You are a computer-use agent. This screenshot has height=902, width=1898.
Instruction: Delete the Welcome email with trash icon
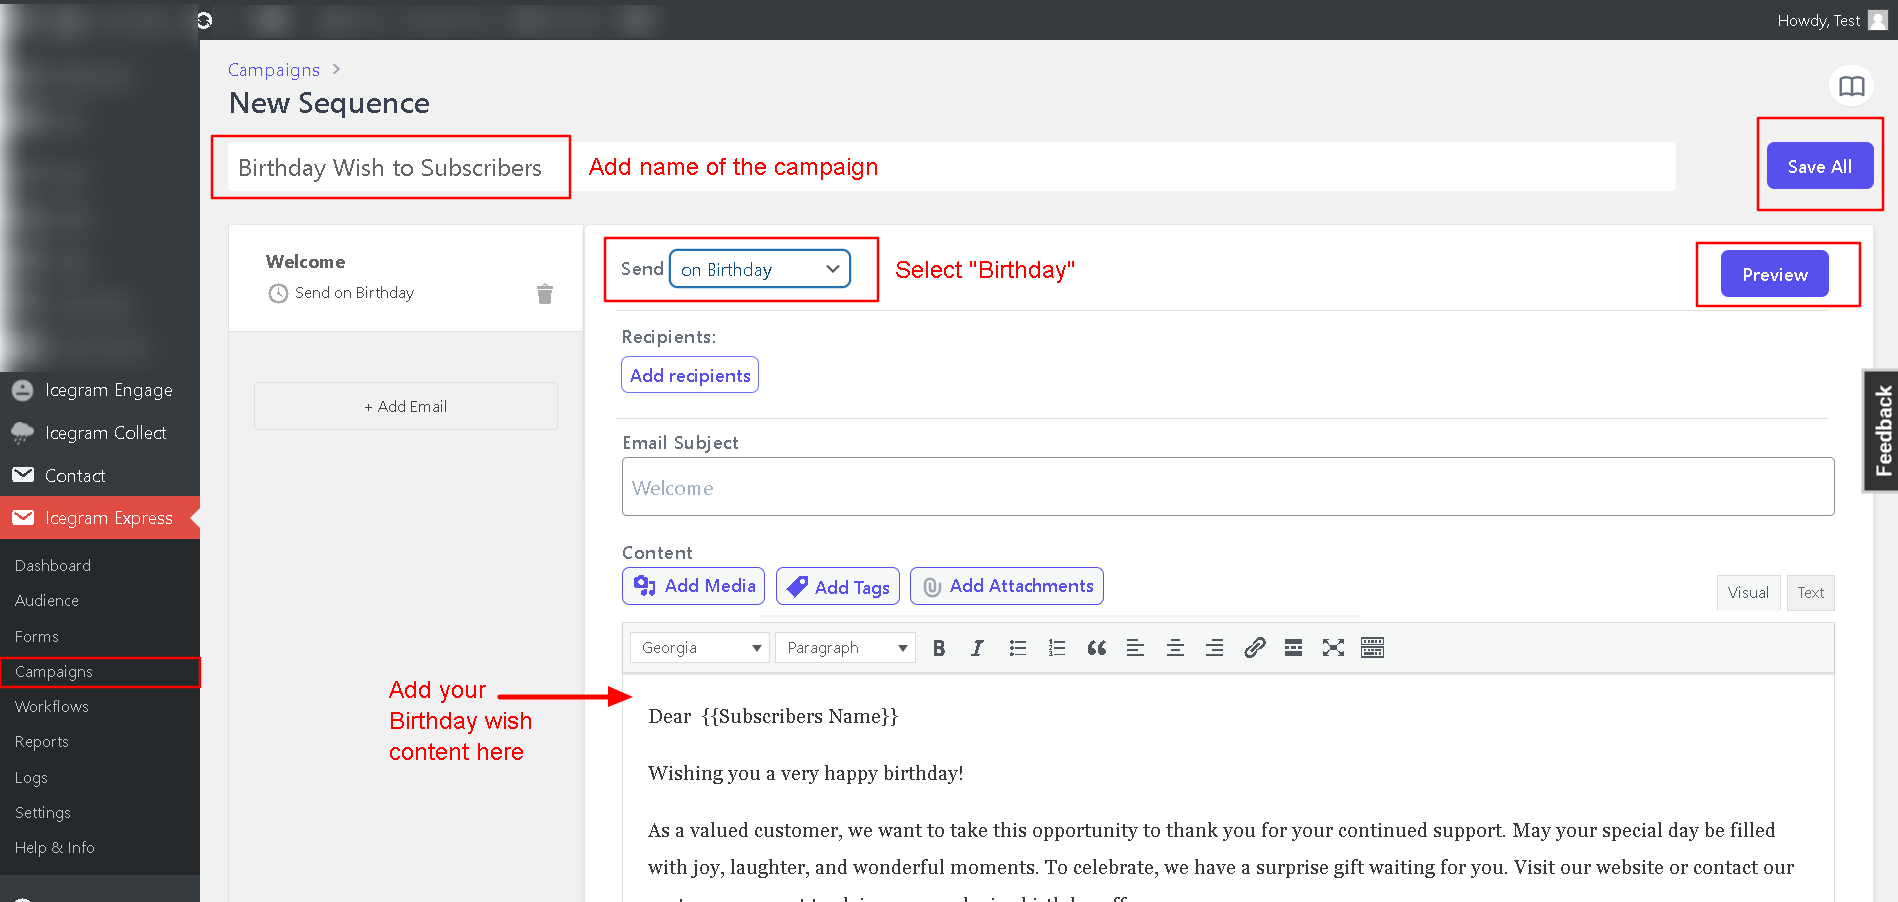(x=544, y=294)
